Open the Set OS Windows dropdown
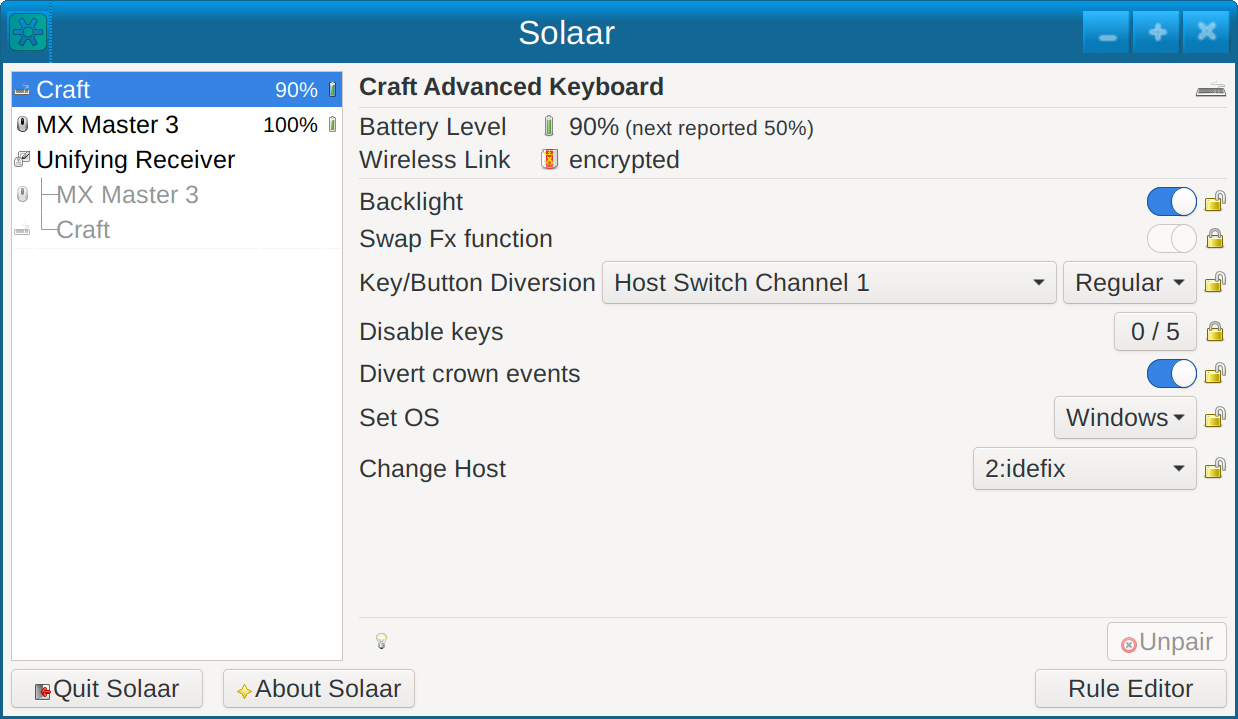Image resolution: width=1238 pixels, height=719 pixels. 1125,417
